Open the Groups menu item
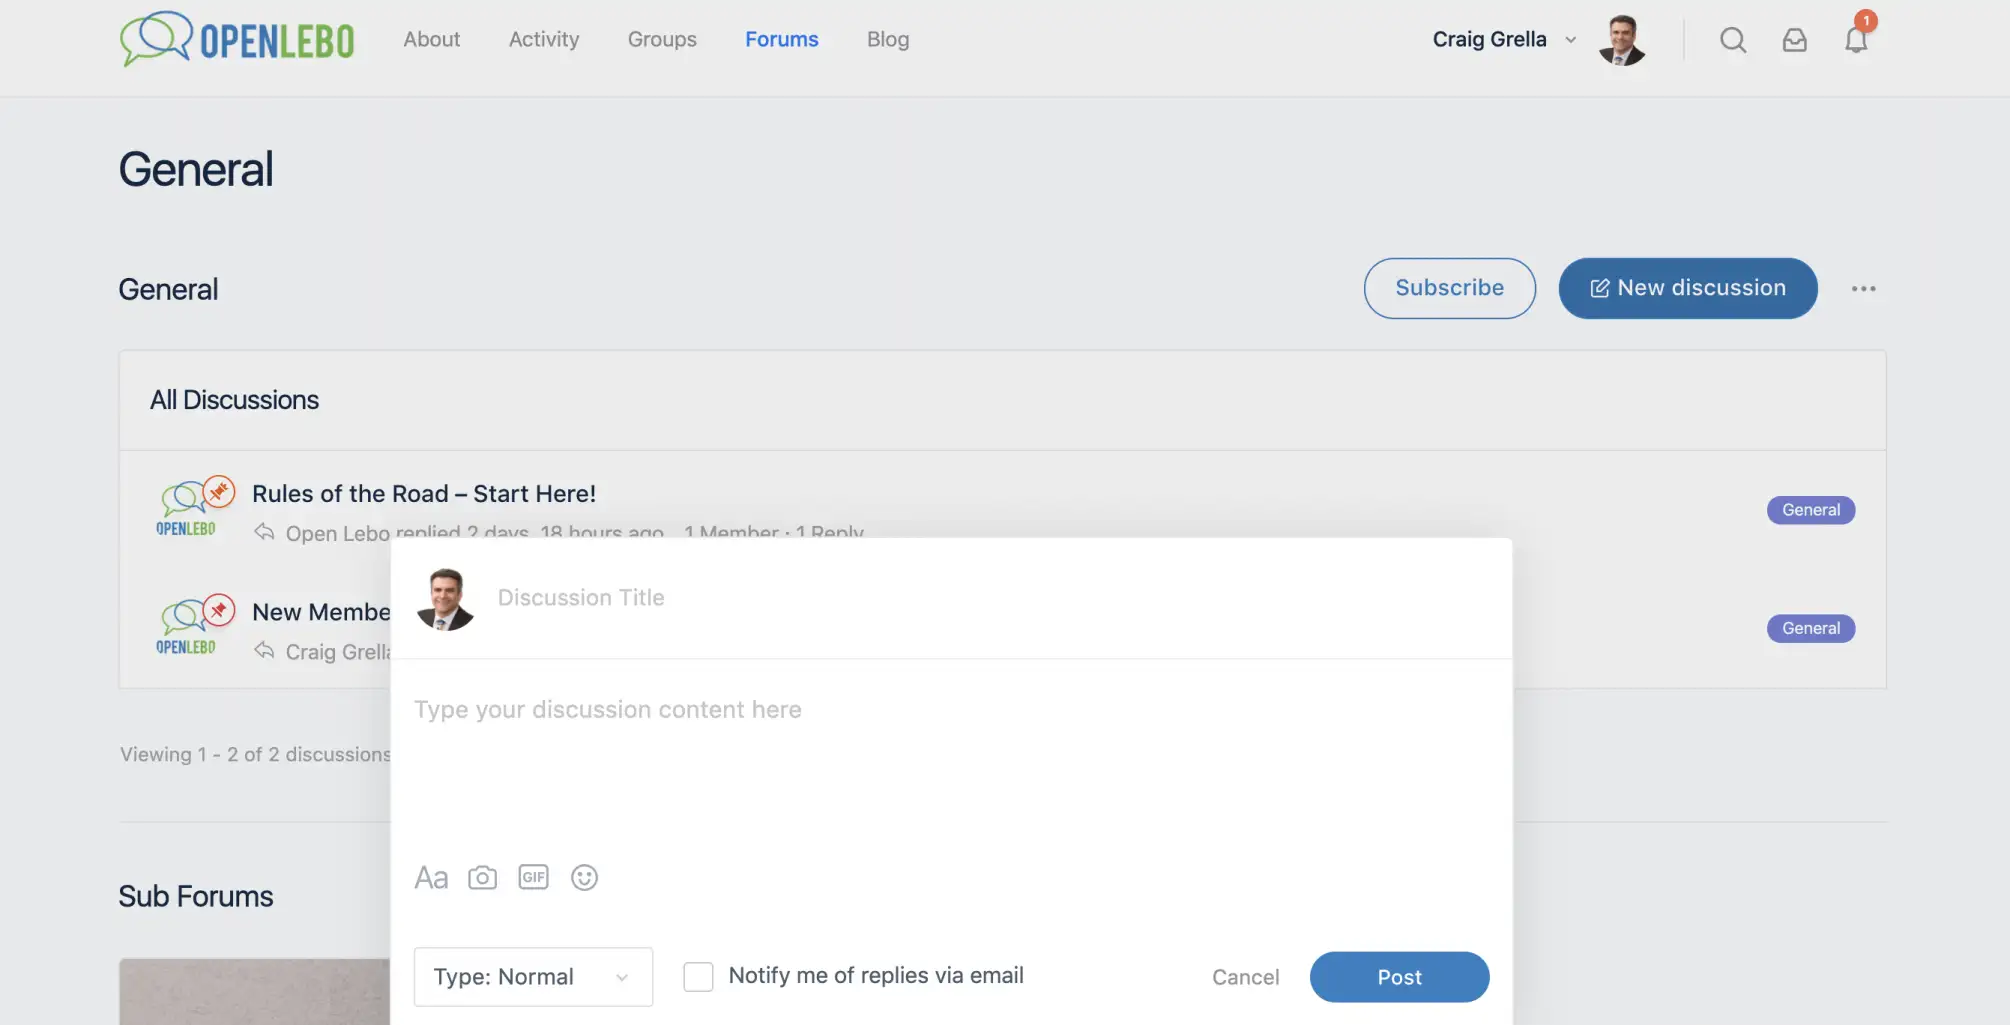Viewport: 2010px width, 1025px height. point(662,39)
